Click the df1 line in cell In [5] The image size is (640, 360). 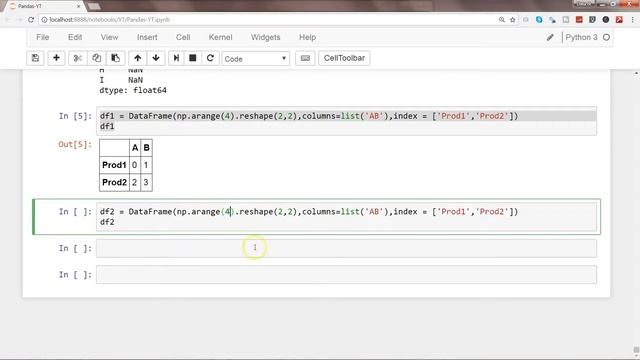(107, 127)
